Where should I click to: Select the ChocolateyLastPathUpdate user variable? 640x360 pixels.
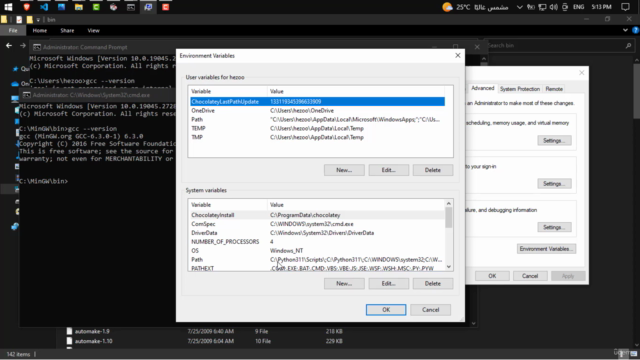[x=318, y=102]
